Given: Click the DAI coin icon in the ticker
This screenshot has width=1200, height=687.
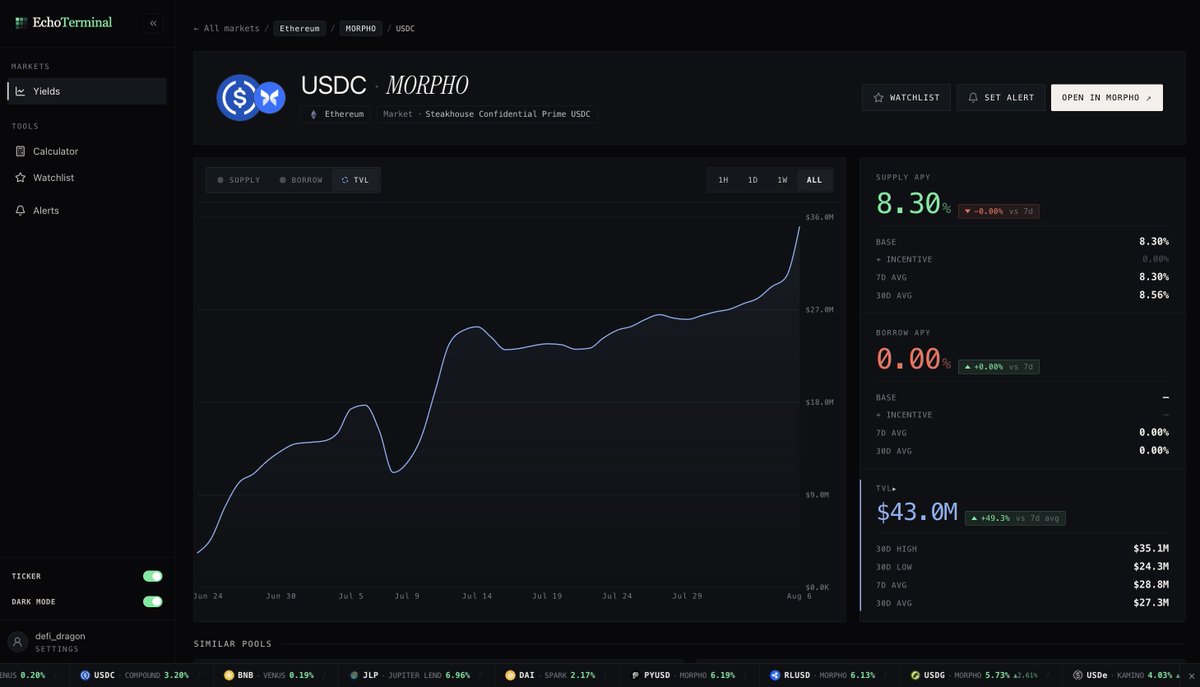Looking at the screenshot, I should coord(510,675).
